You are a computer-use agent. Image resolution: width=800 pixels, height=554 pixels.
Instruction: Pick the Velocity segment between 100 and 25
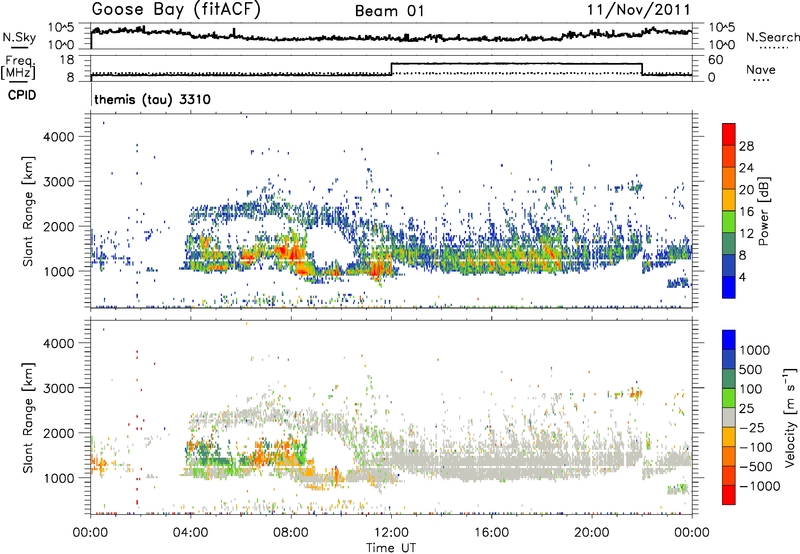[x=729, y=398]
